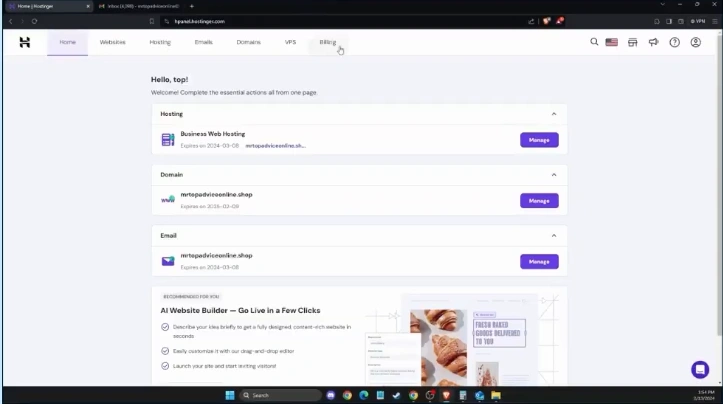Click Manage button in the Domain section
Viewport: 723px width, 404px height.
pos(539,200)
